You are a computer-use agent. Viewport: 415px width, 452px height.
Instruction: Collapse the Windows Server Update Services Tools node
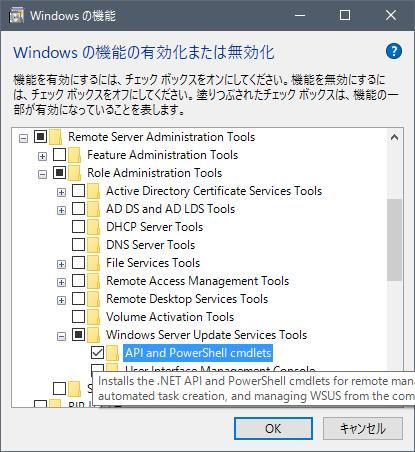61,337
